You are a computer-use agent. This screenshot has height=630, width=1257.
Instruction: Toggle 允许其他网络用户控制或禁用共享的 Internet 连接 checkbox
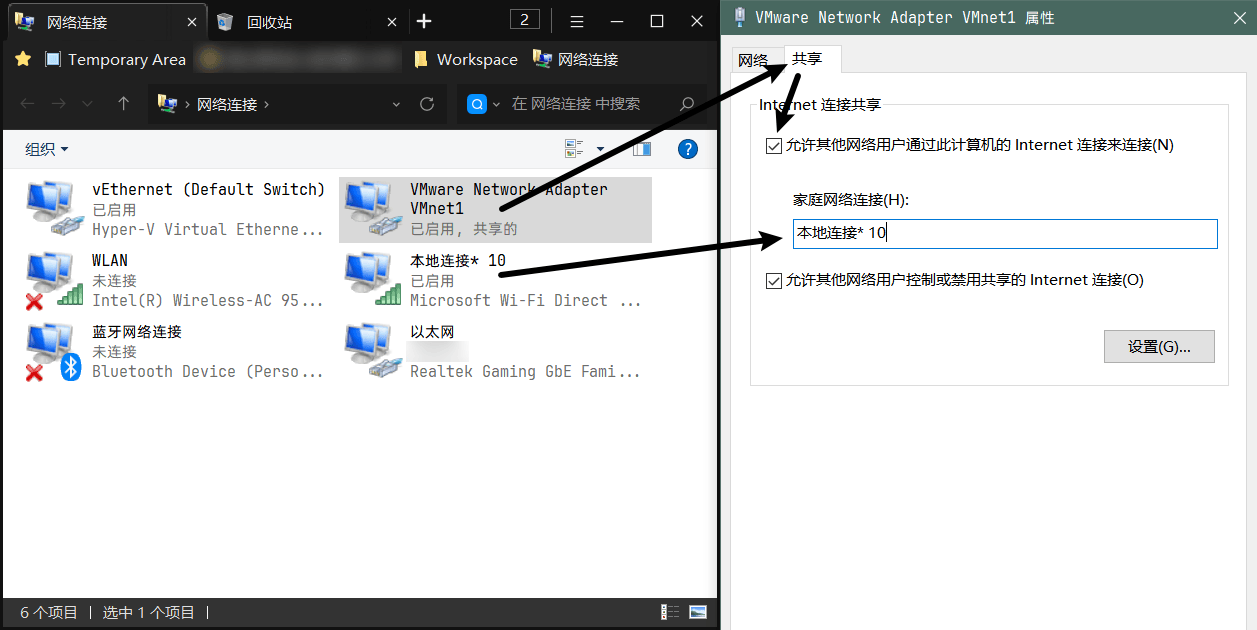click(x=773, y=281)
